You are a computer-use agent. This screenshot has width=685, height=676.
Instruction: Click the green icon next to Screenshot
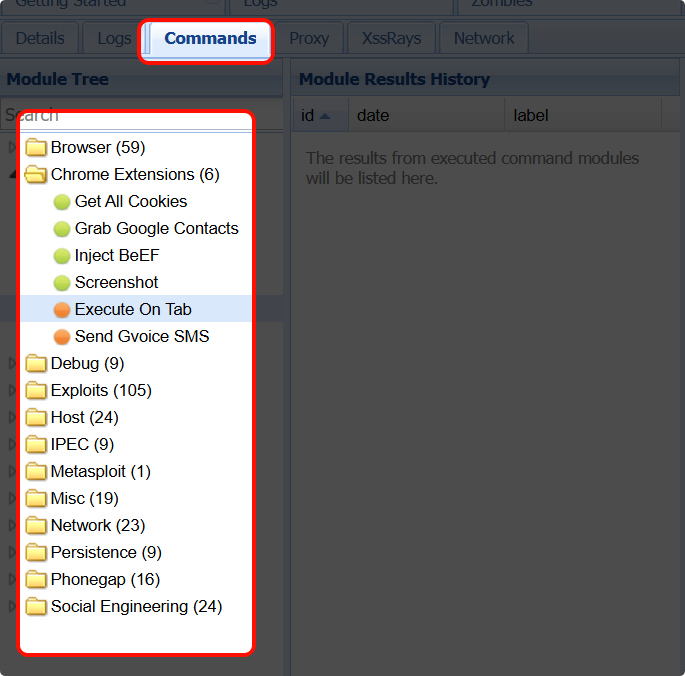click(62, 283)
